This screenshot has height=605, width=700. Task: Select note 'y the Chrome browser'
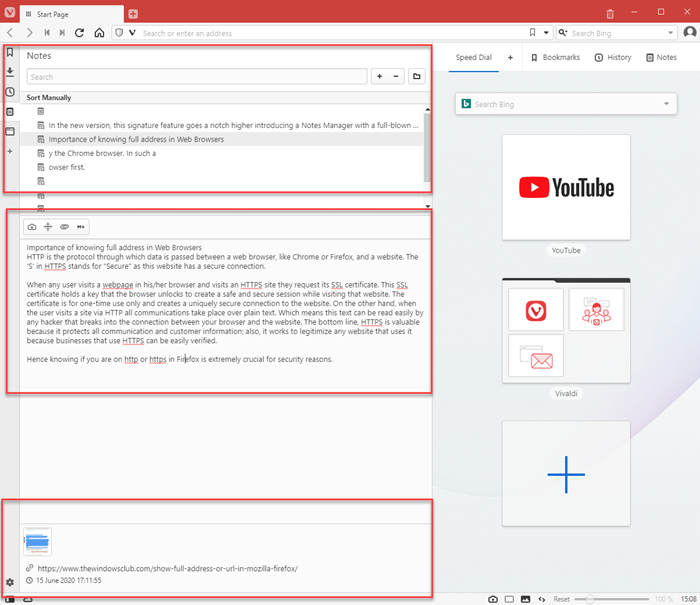(222, 153)
